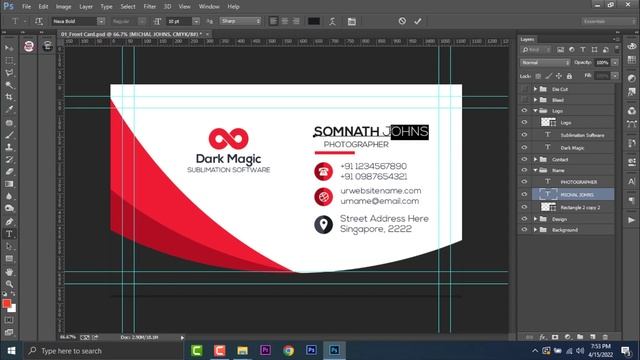Viewport: 640px width, 360px height.
Task: Expand the Contact group
Action: tap(535, 159)
